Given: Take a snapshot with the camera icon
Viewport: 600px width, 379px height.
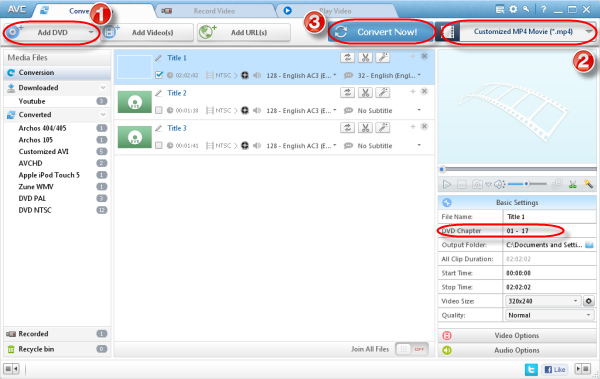Looking at the screenshot, I should click(477, 185).
